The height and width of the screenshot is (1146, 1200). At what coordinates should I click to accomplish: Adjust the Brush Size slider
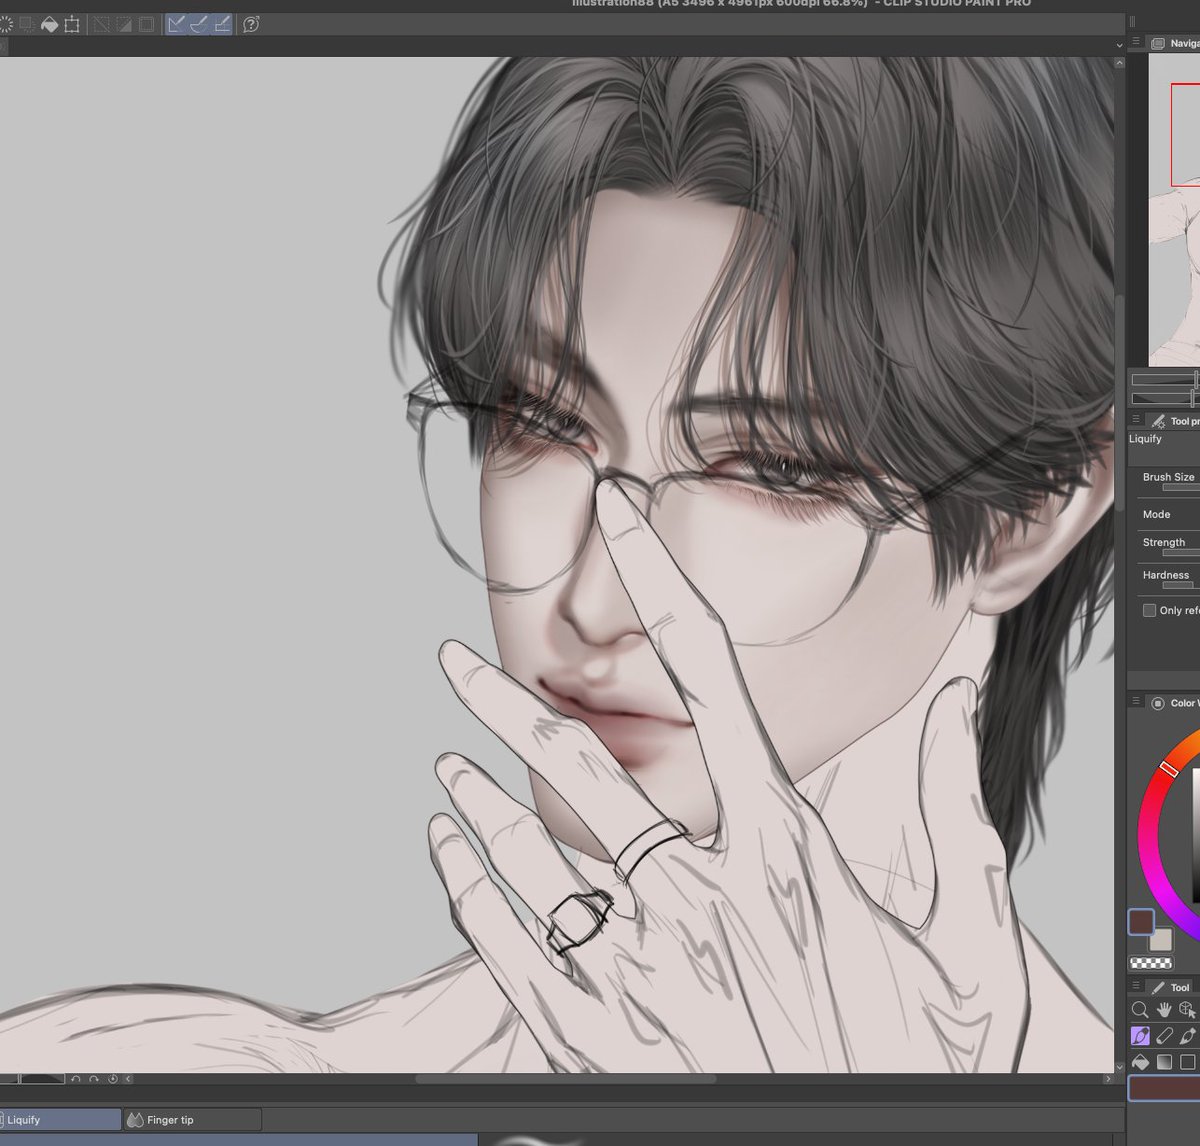point(1180,488)
